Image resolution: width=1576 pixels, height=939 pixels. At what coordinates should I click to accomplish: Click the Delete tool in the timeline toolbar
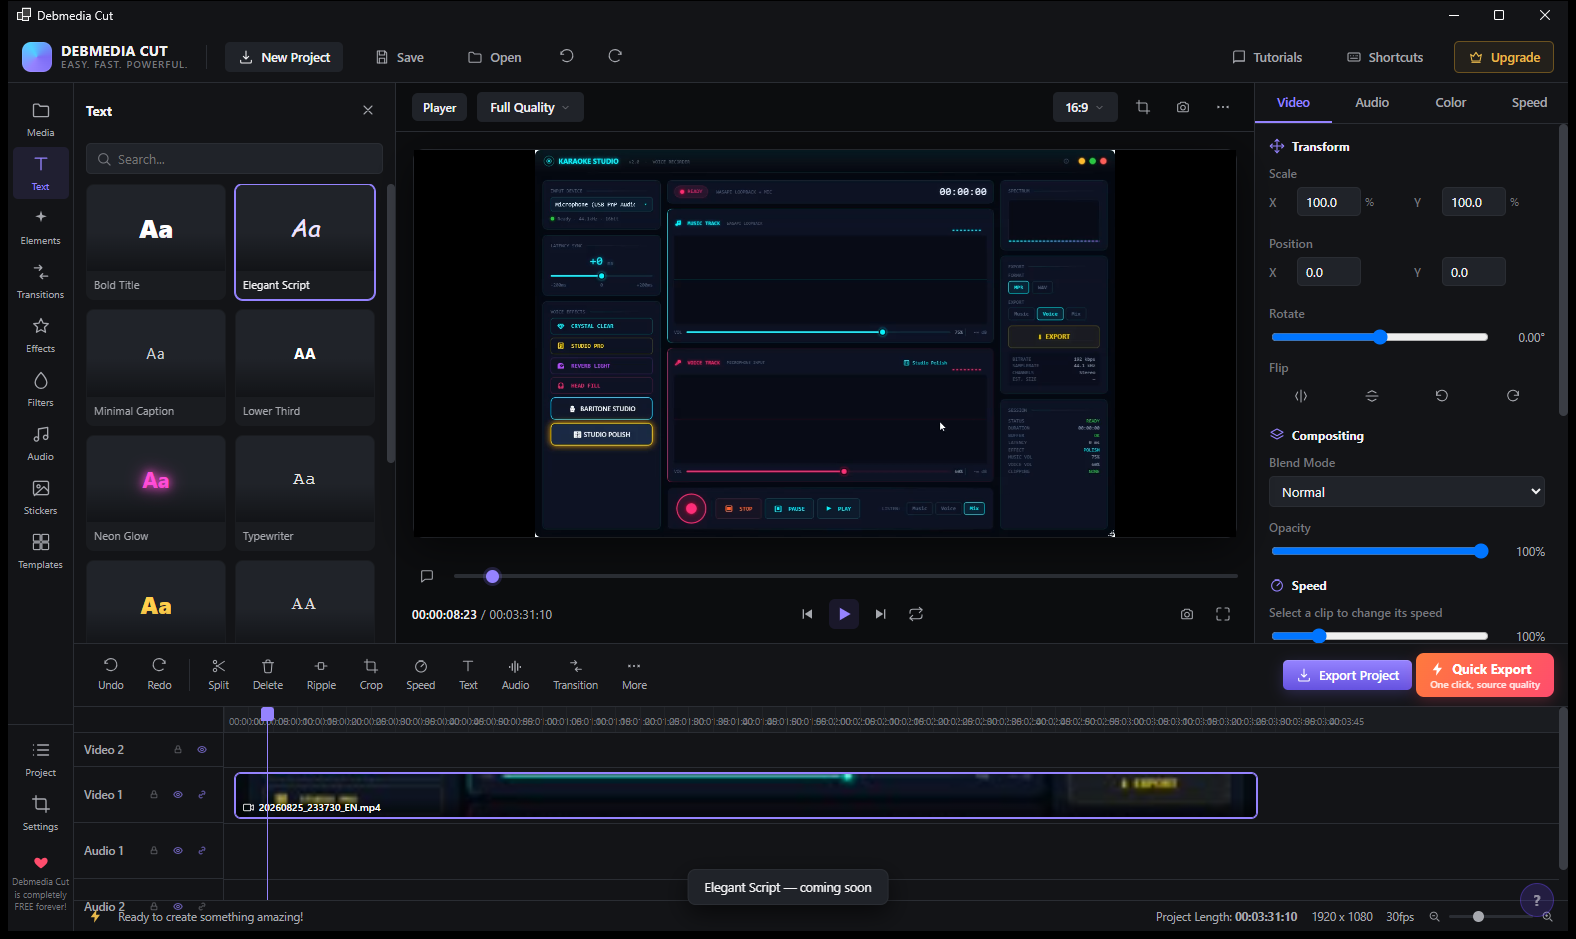tap(267, 674)
